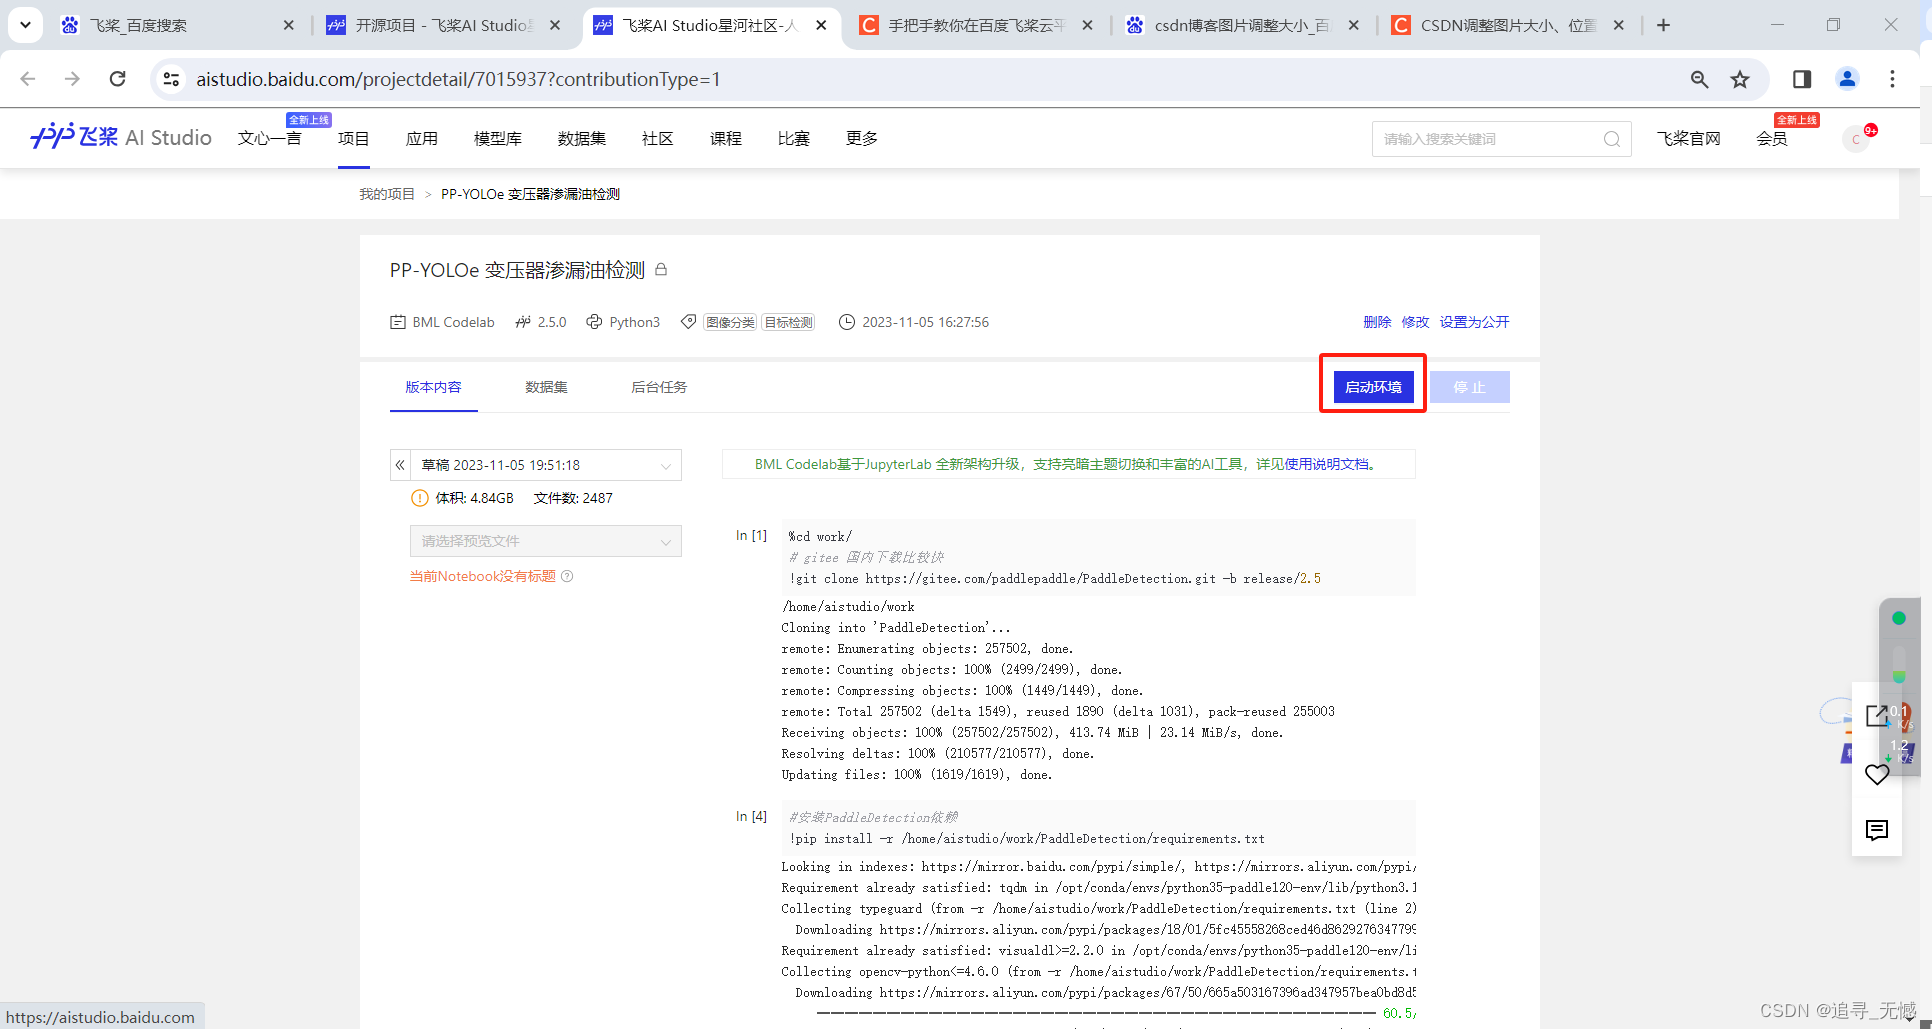Select the 后台任务 tab
1932x1029 pixels.
[x=659, y=387]
